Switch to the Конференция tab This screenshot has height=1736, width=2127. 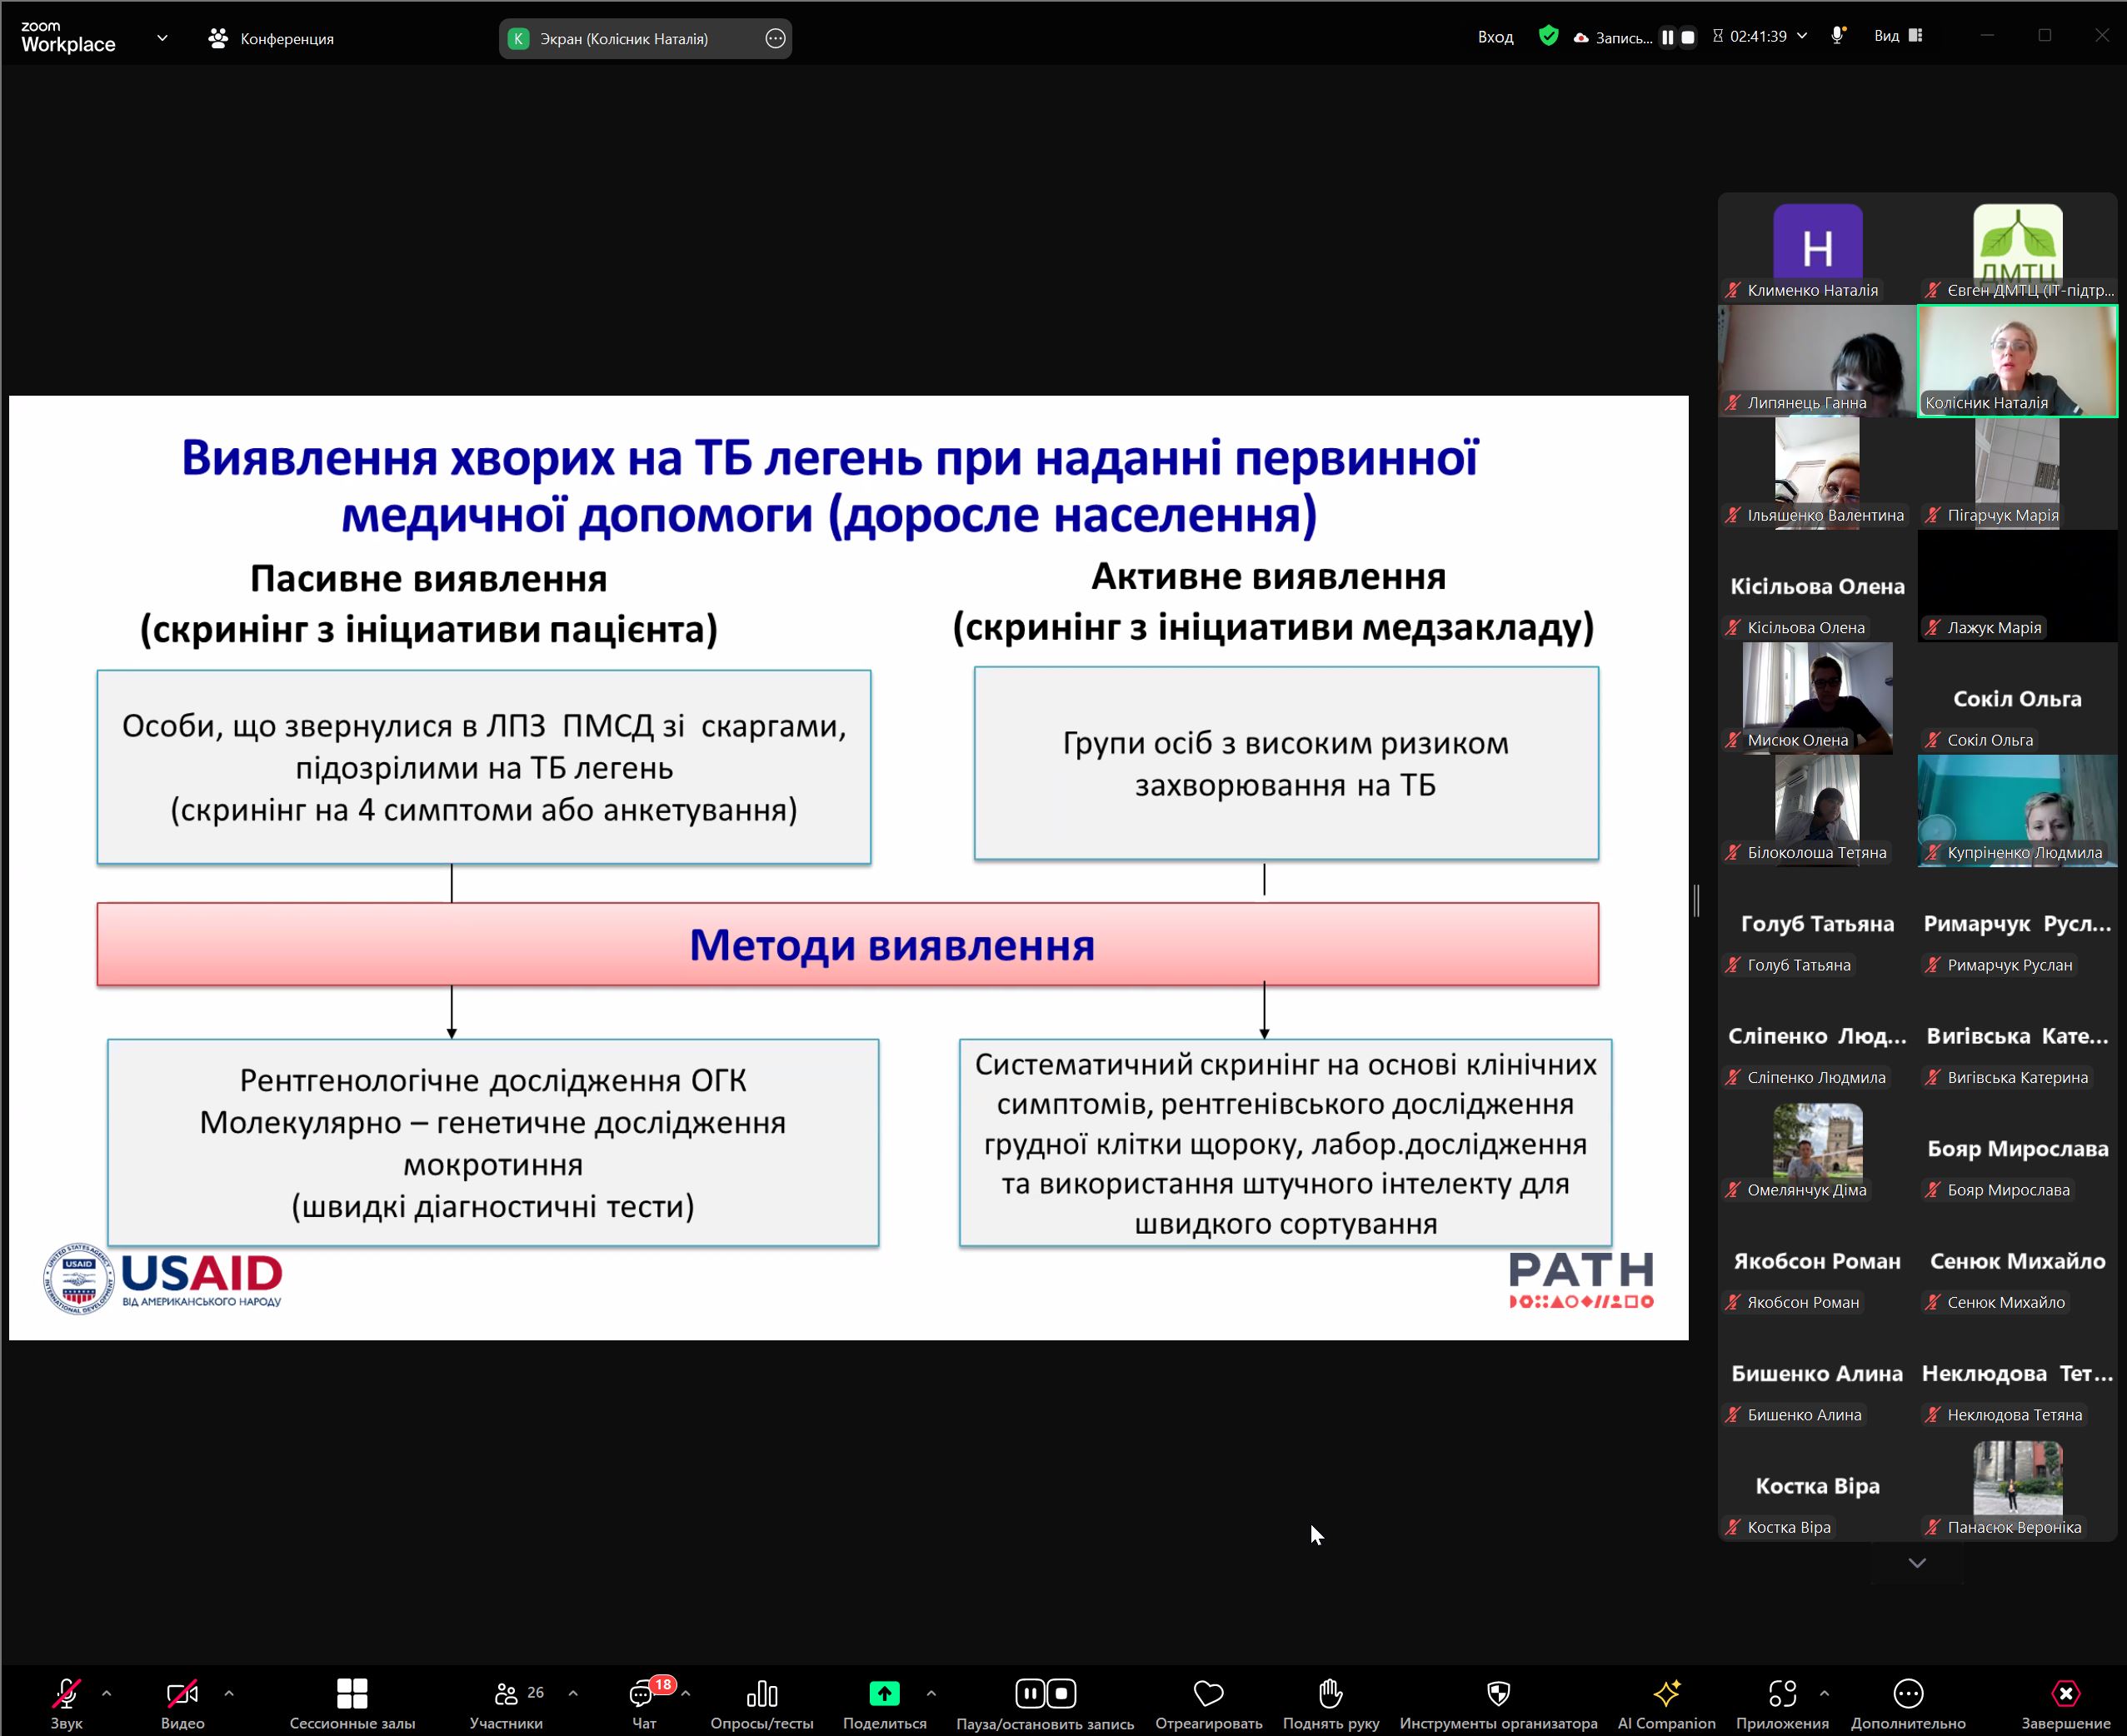pos(271,39)
